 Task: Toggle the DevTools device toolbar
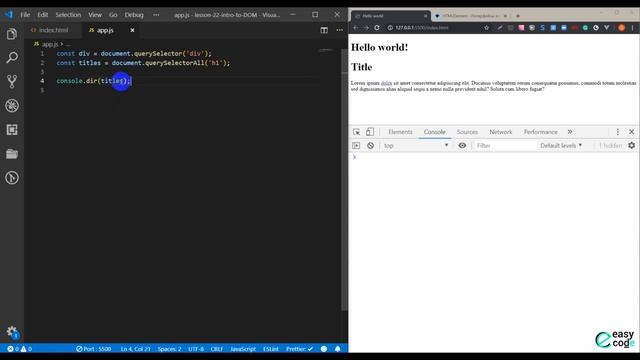point(370,132)
